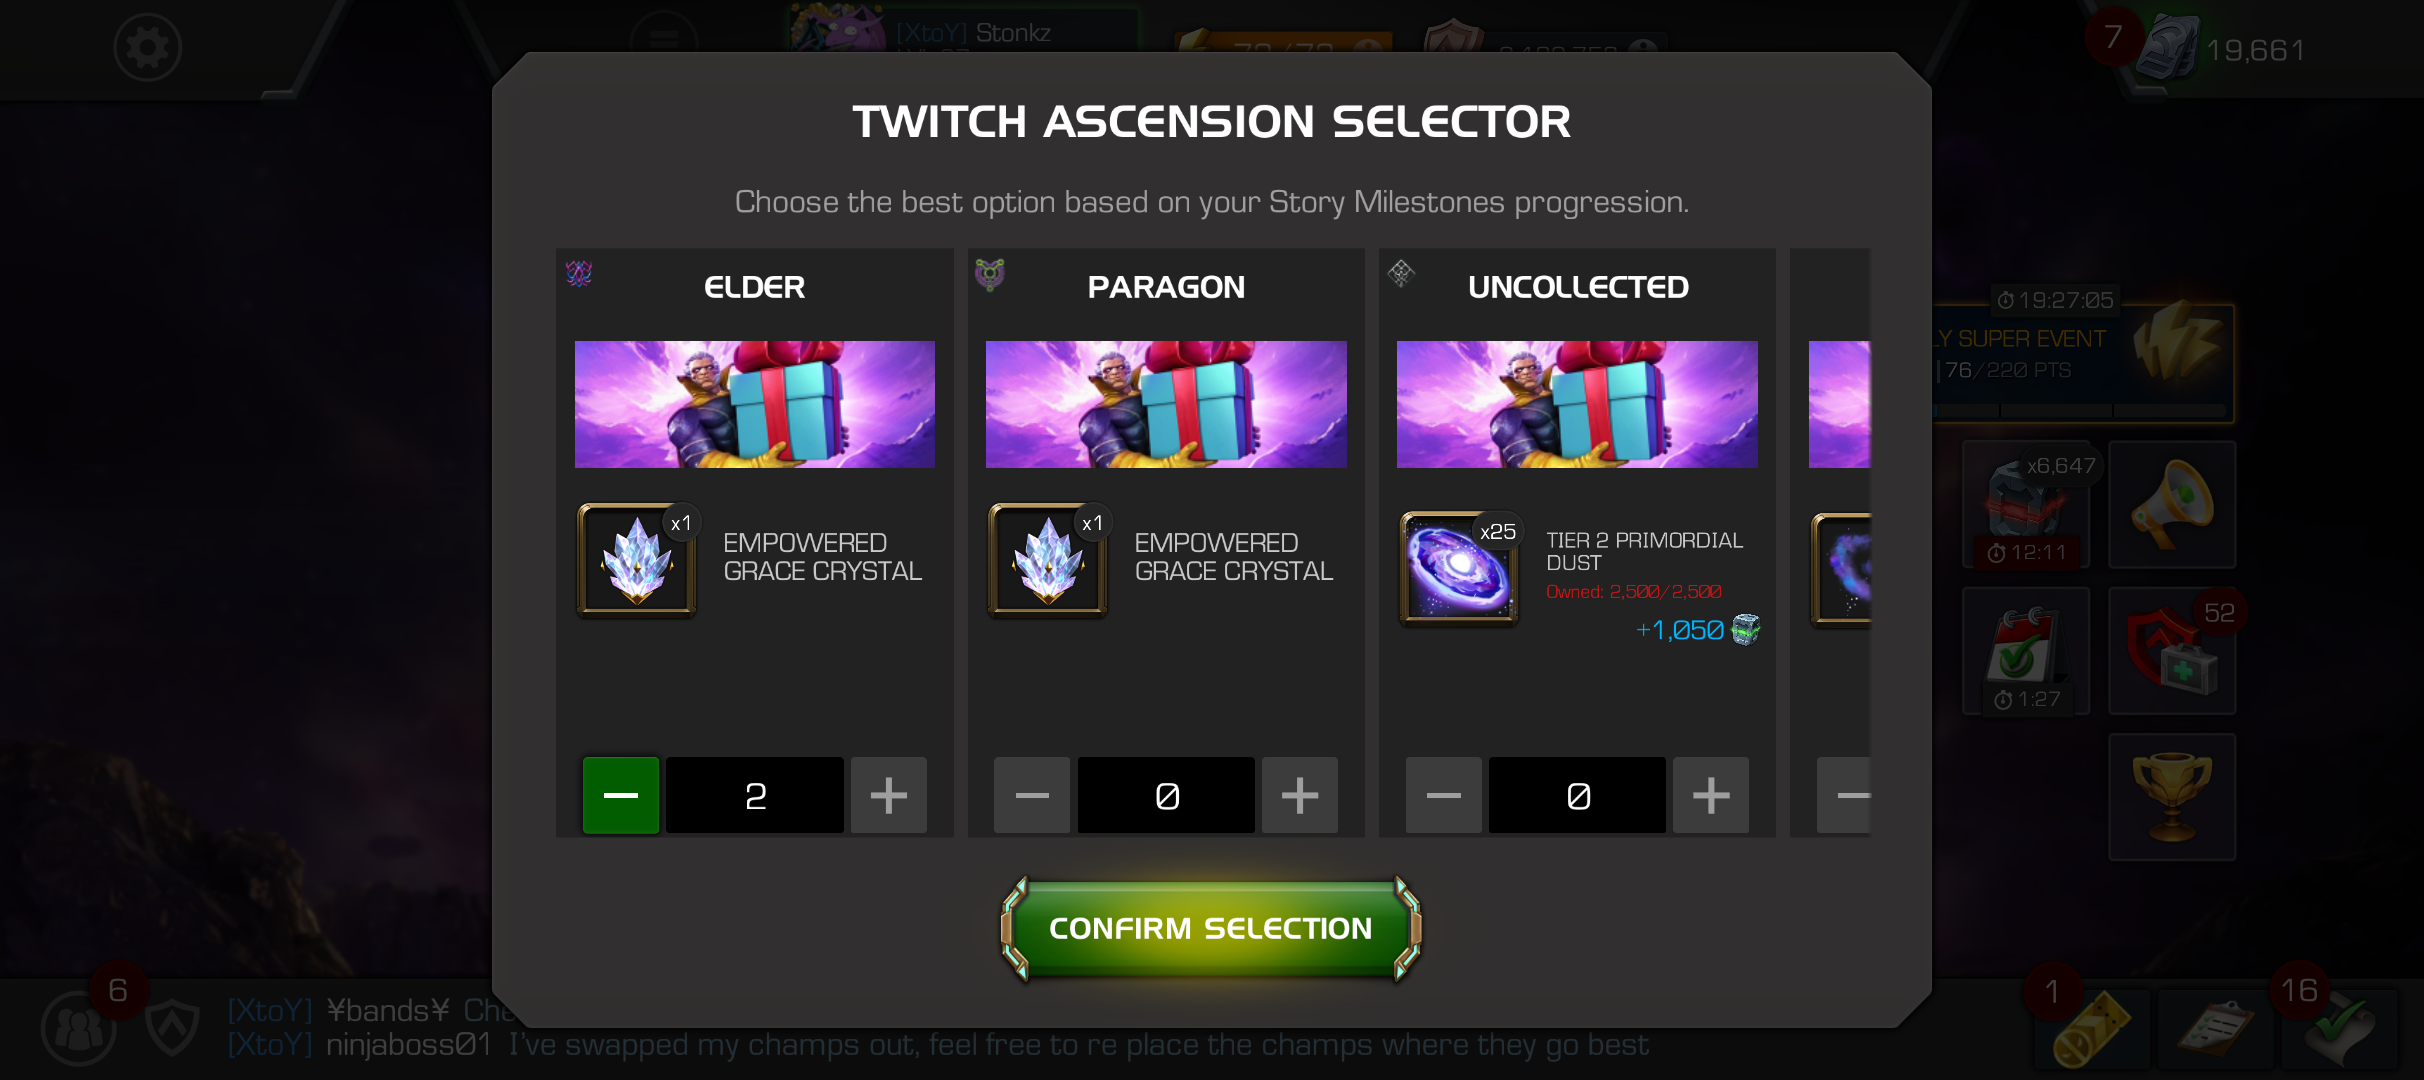Tap the Tier 2 Primordial Dust icon
The width and height of the screenshot is (2424, 1080).
1459,567
